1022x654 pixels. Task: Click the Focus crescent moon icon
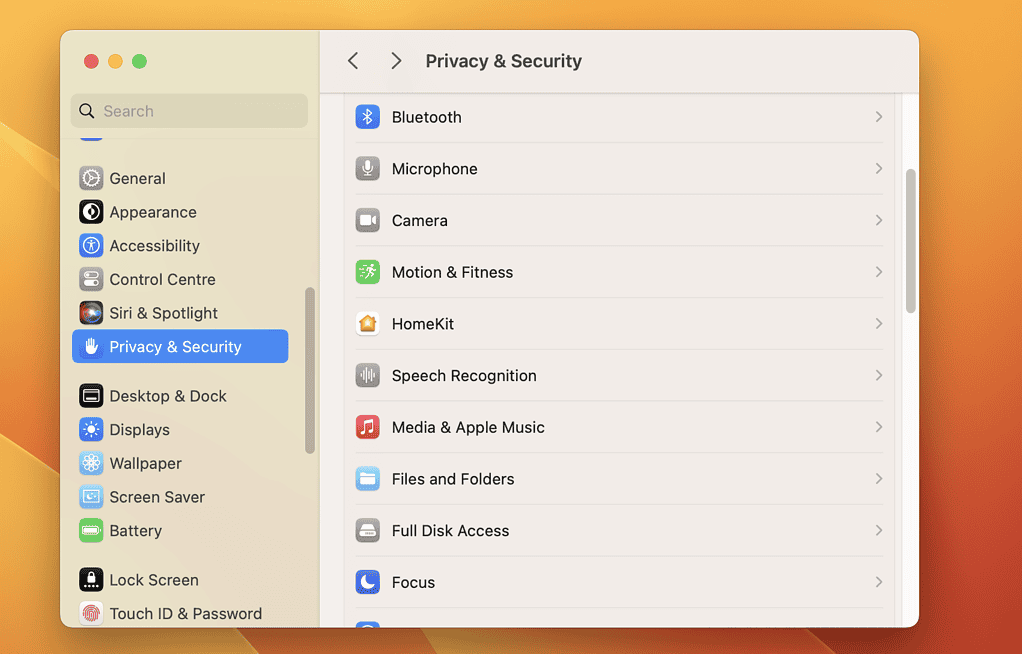point(367,582)
